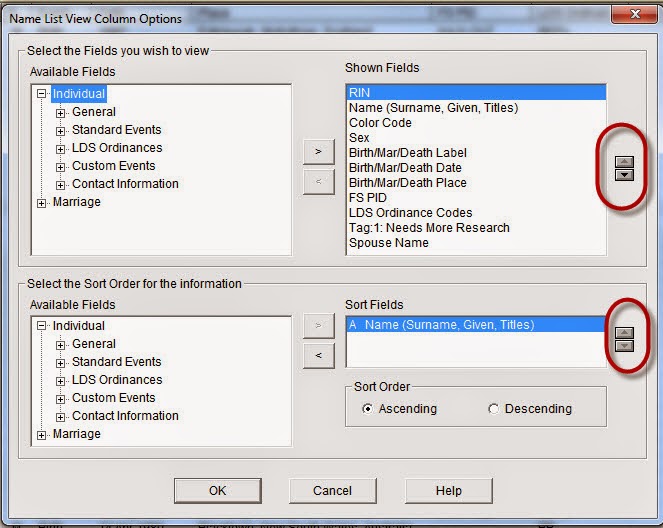Add field to Sort Fields with arrow
The image size is (663, 528).
pyautogui.click(x=318, y=325)
